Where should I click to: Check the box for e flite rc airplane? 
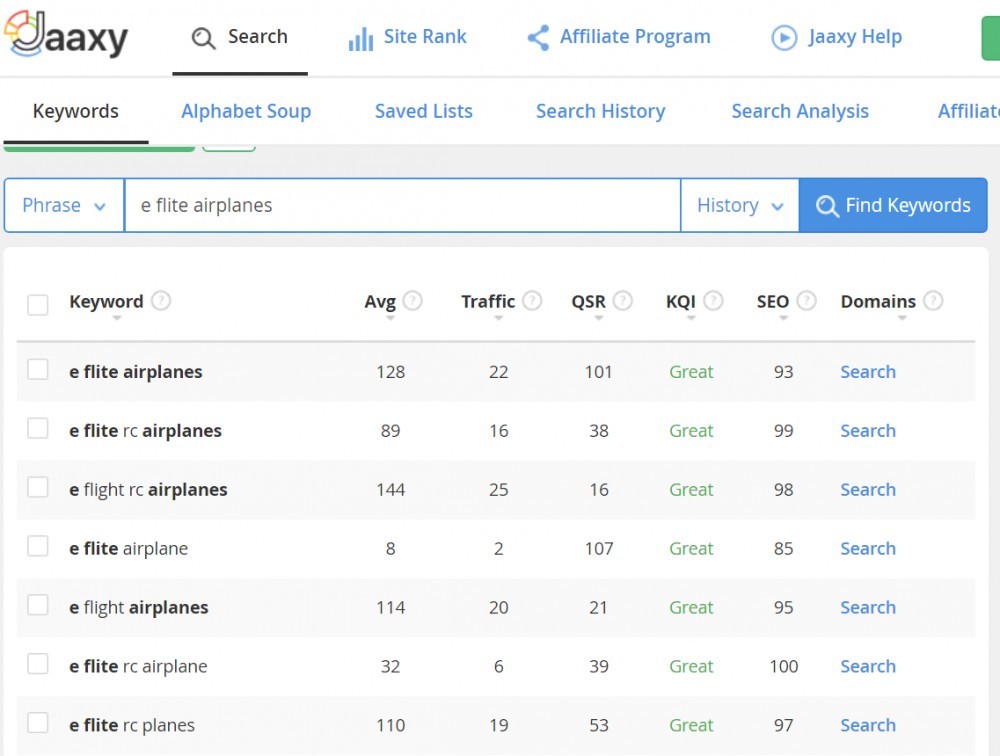point(38,663)
